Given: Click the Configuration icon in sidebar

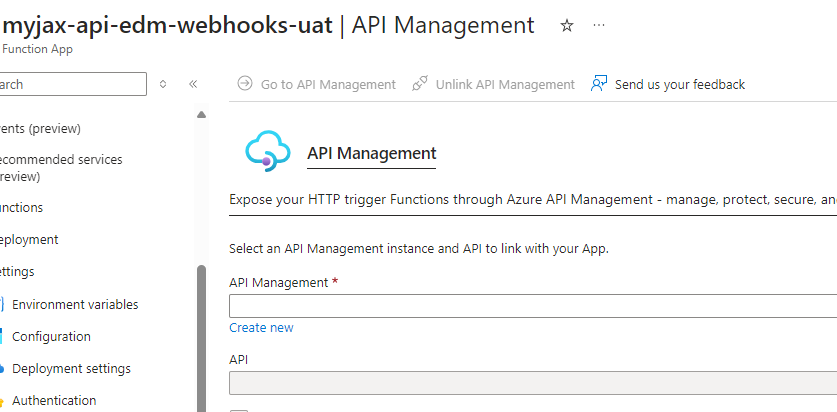Looking at the screenshot, I should pos(2,336).
